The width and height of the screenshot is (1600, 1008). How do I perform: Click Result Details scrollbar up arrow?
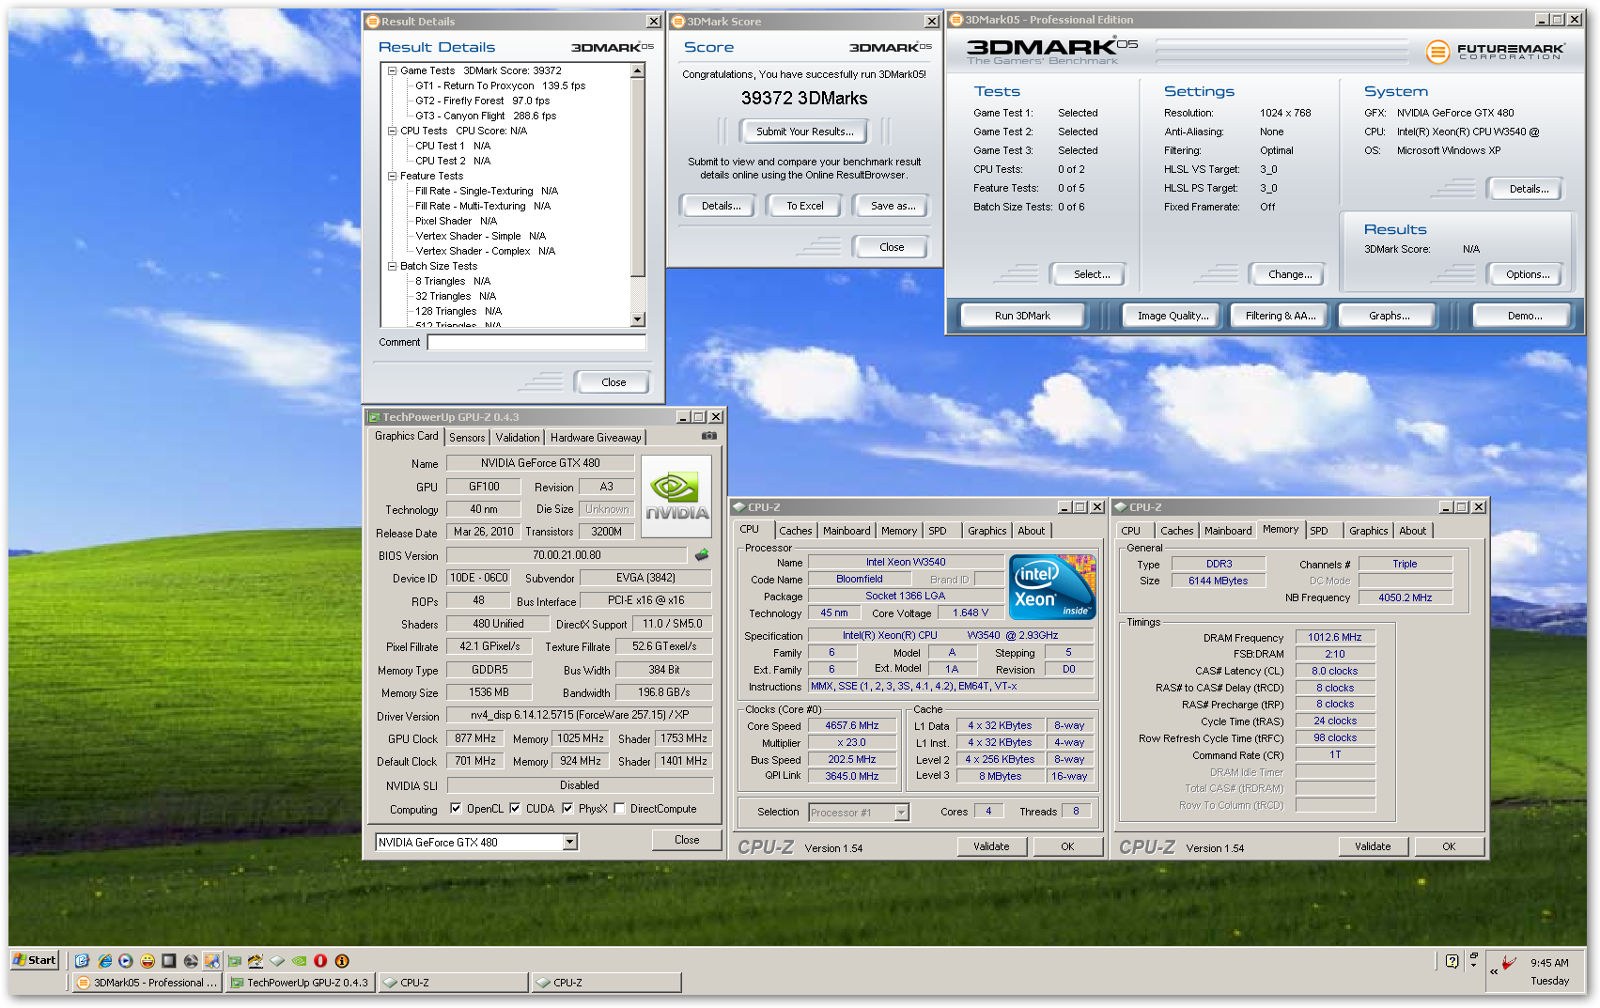[638, 71]
